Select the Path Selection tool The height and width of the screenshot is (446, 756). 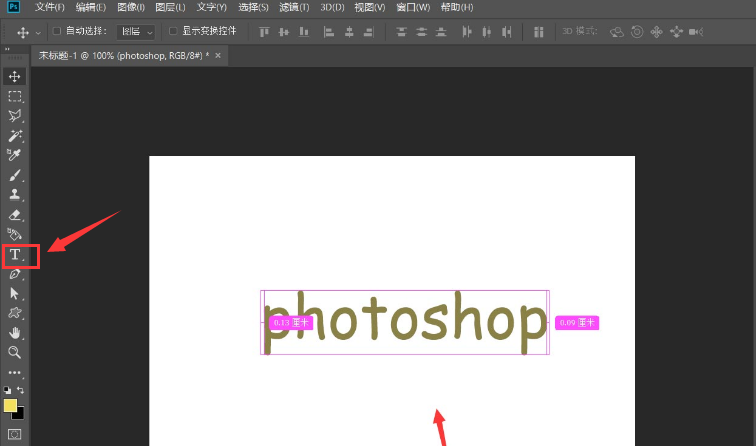[14, 294]
